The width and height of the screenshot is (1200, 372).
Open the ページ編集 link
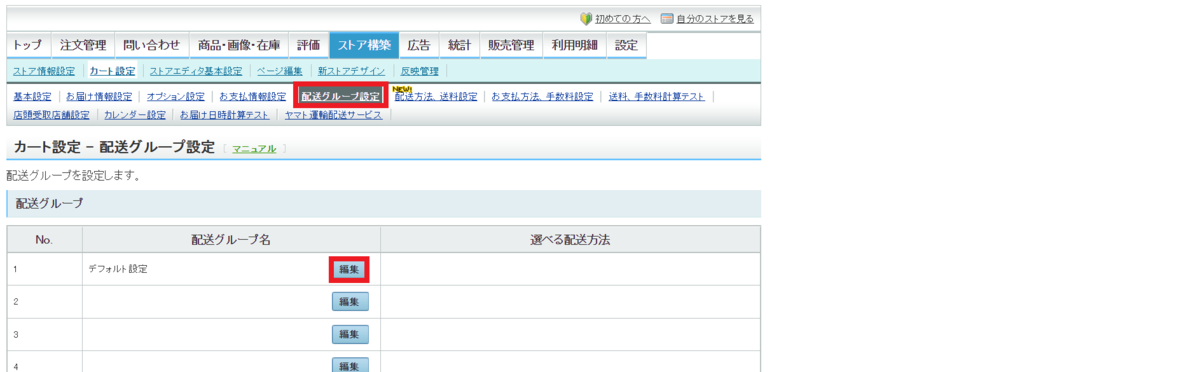[280, 71]
